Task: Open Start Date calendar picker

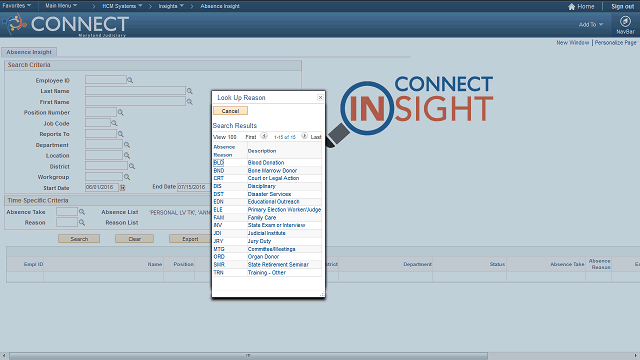Action: 122,188
